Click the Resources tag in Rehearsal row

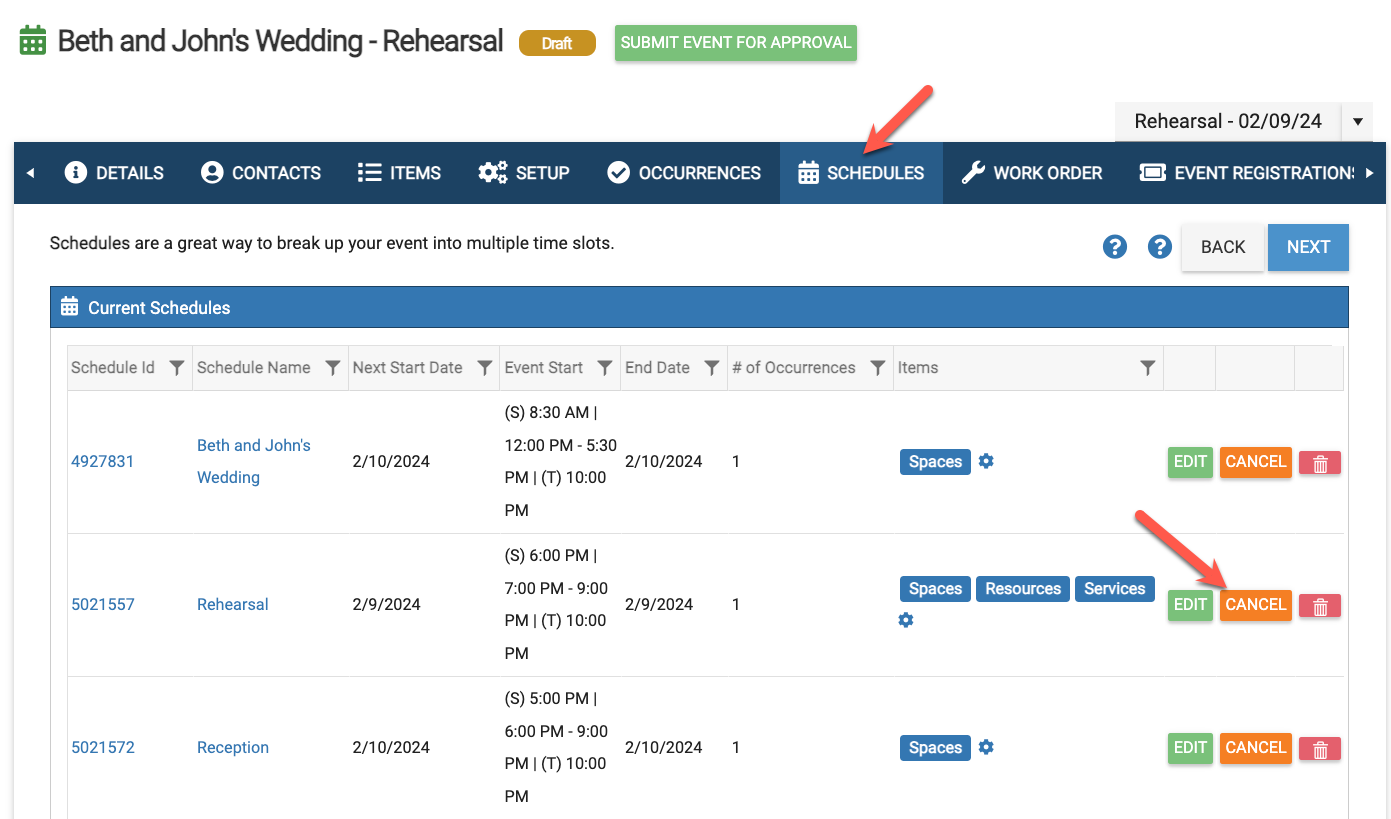[1022, 589]
